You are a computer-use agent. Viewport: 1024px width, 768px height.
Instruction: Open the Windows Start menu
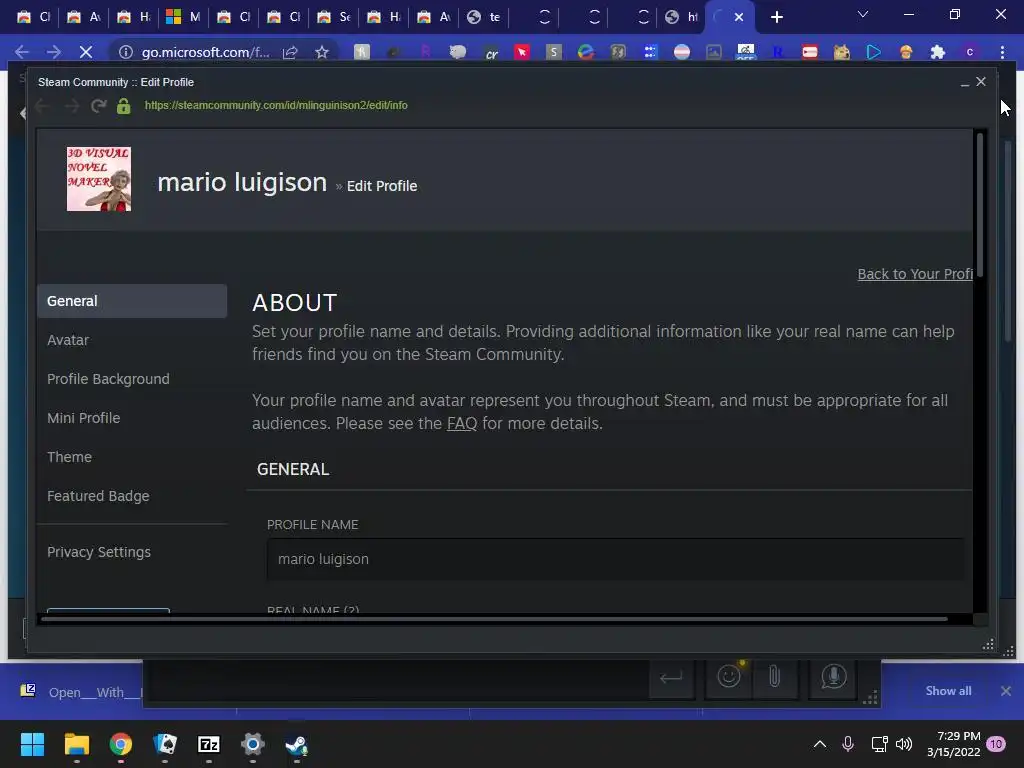click(32, 744)
